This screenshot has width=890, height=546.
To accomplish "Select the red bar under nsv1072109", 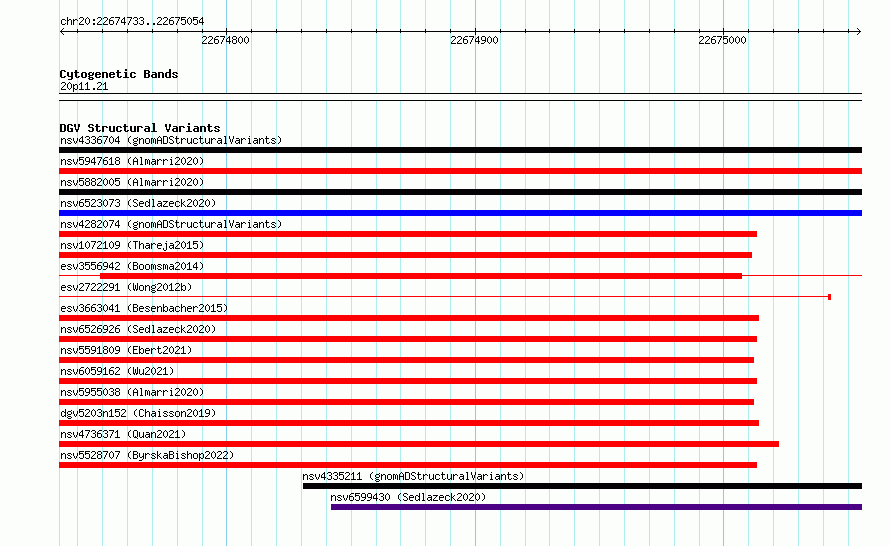I will coord(405,255).
